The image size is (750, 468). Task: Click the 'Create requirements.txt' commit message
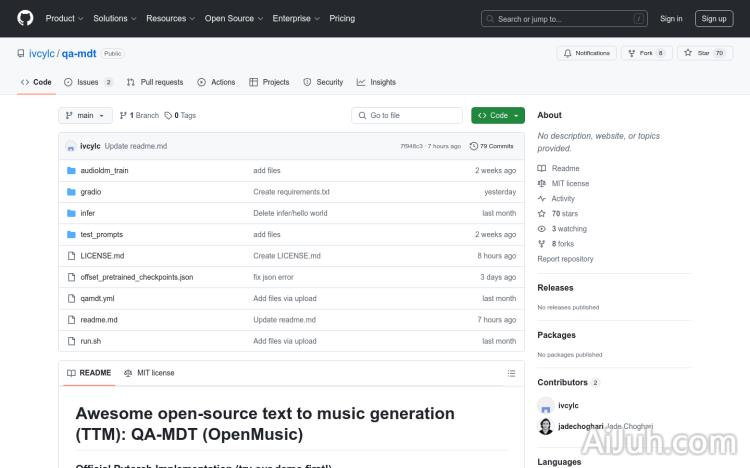[x=291, y=192]
